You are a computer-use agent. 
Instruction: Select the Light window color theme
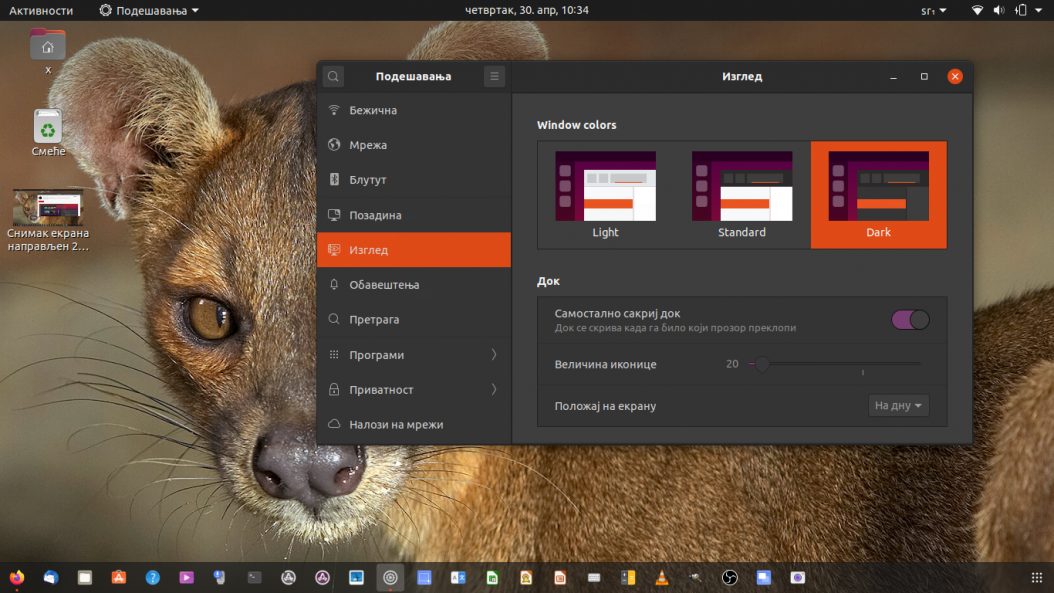pyautogui.click(x=605, y=195)
